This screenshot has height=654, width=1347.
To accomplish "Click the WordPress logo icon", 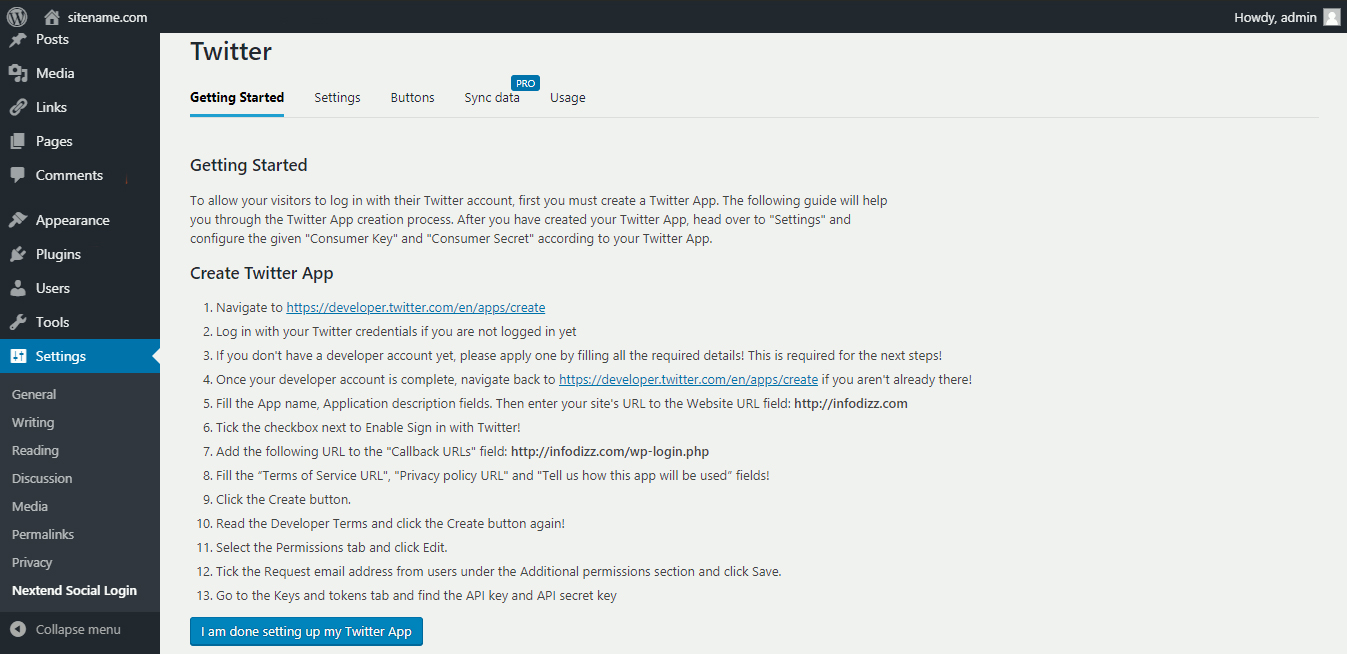I will click(16, 16).
